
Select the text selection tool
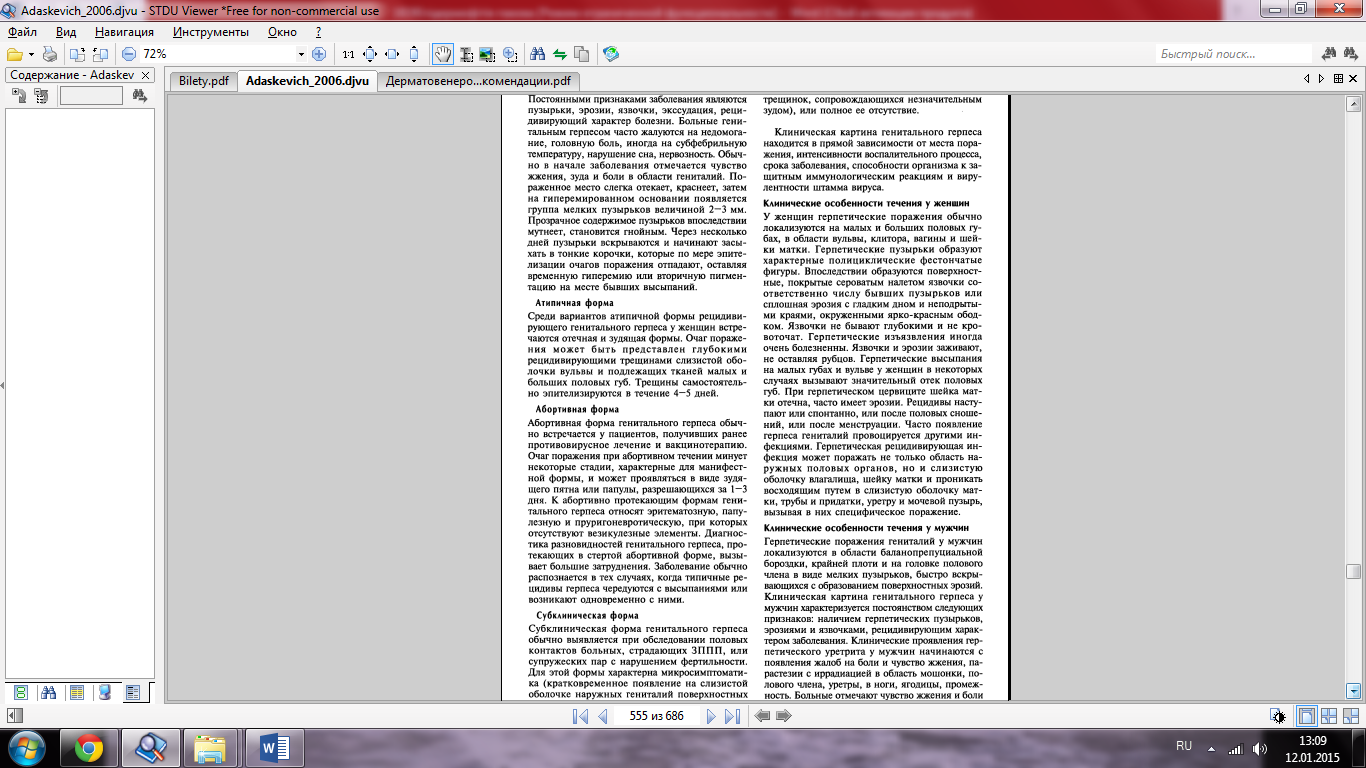coord(465,54)
